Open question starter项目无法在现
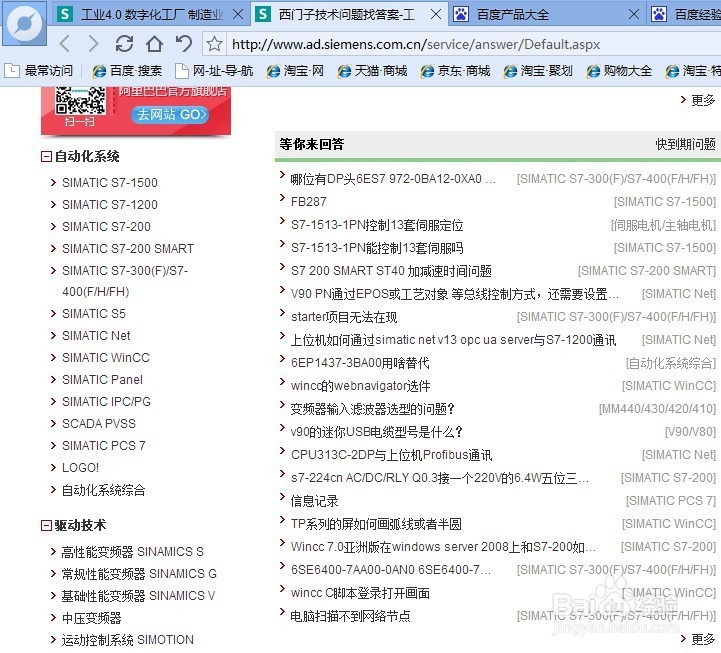The width and height of the screenshot is (721, 653). point(343,317)
